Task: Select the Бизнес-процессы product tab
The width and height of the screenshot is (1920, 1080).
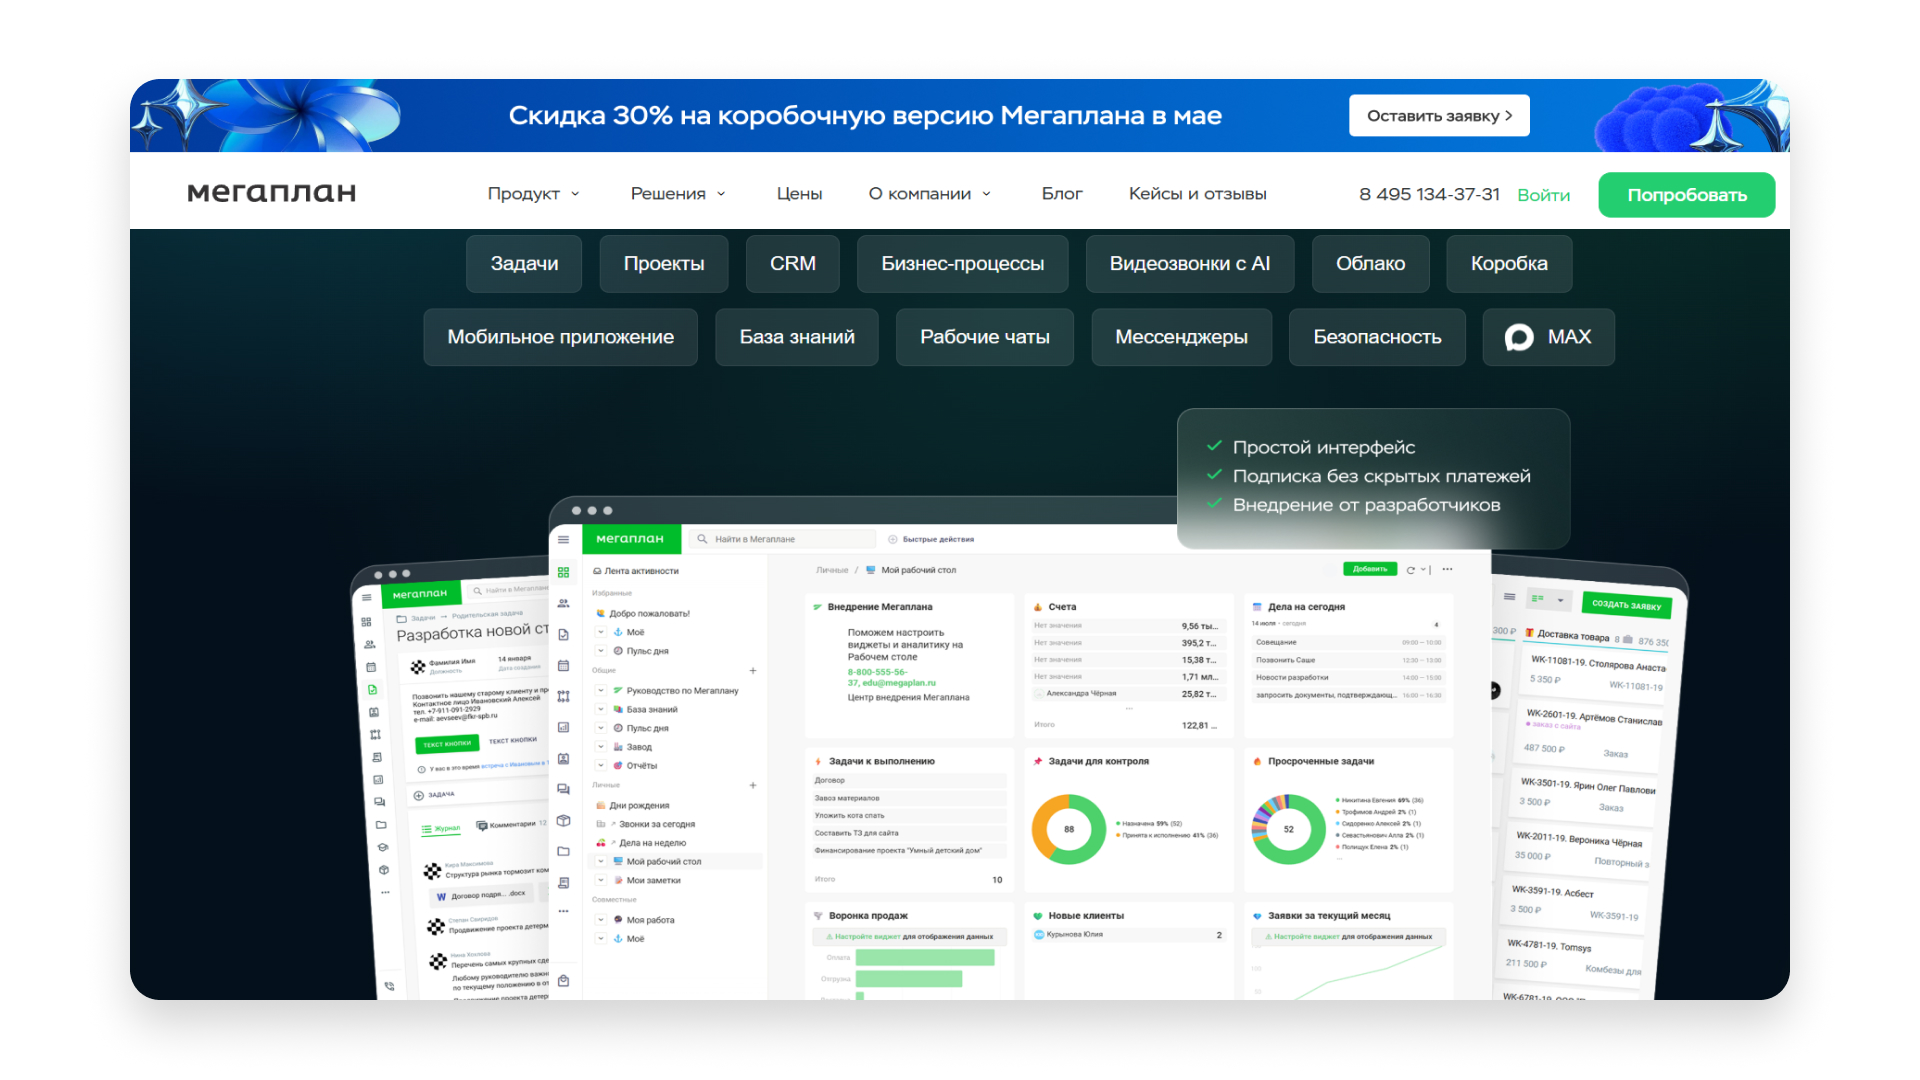Action: pos(962,264)
